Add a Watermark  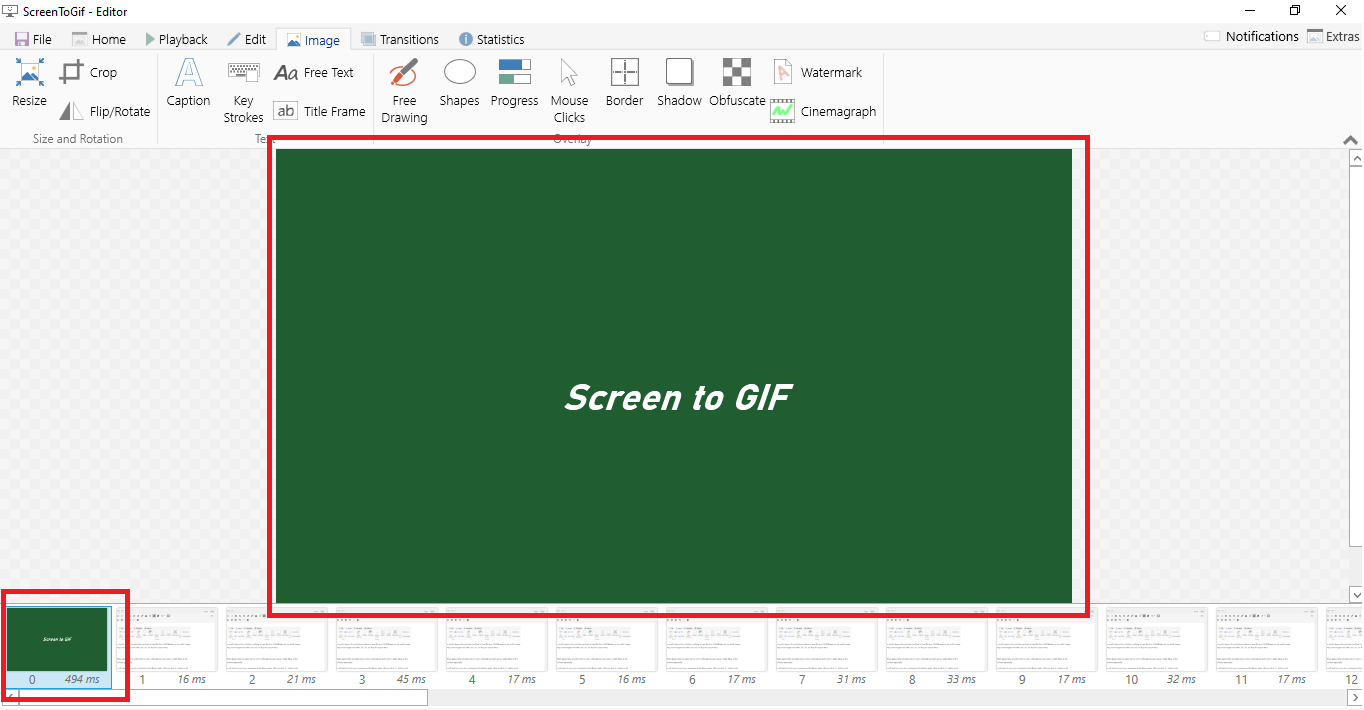[817, 72]
